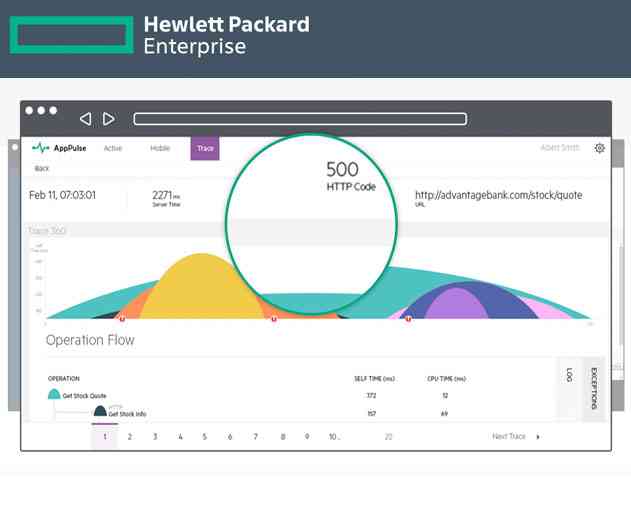The image size is (631, 522).
Task: Click the Operation Flow heading
Action: pos(90,340)
